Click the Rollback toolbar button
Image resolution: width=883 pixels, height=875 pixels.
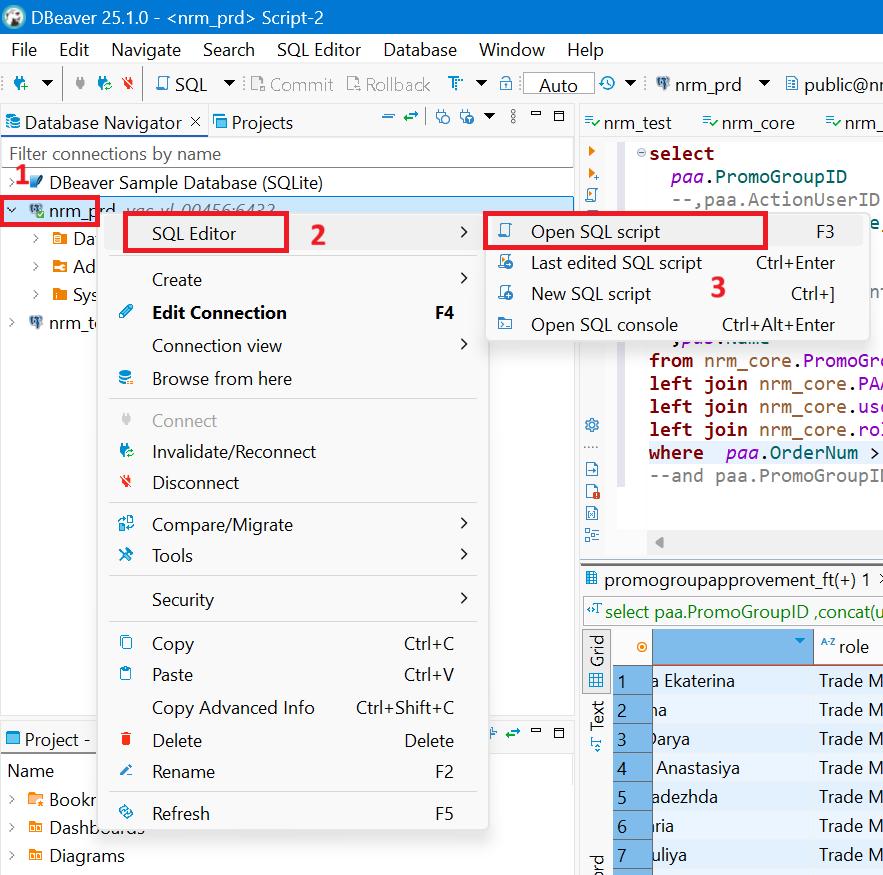(x=389, y=84)
